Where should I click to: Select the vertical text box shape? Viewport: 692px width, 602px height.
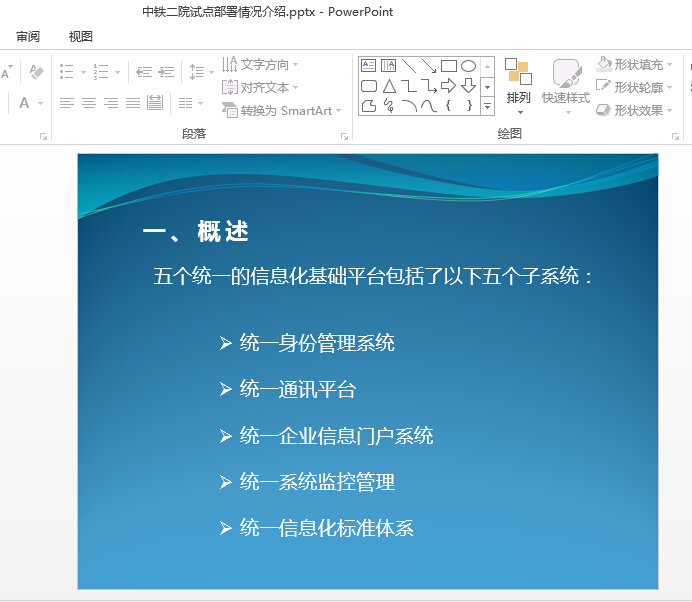pyautogui.click(x=388, y=66)
